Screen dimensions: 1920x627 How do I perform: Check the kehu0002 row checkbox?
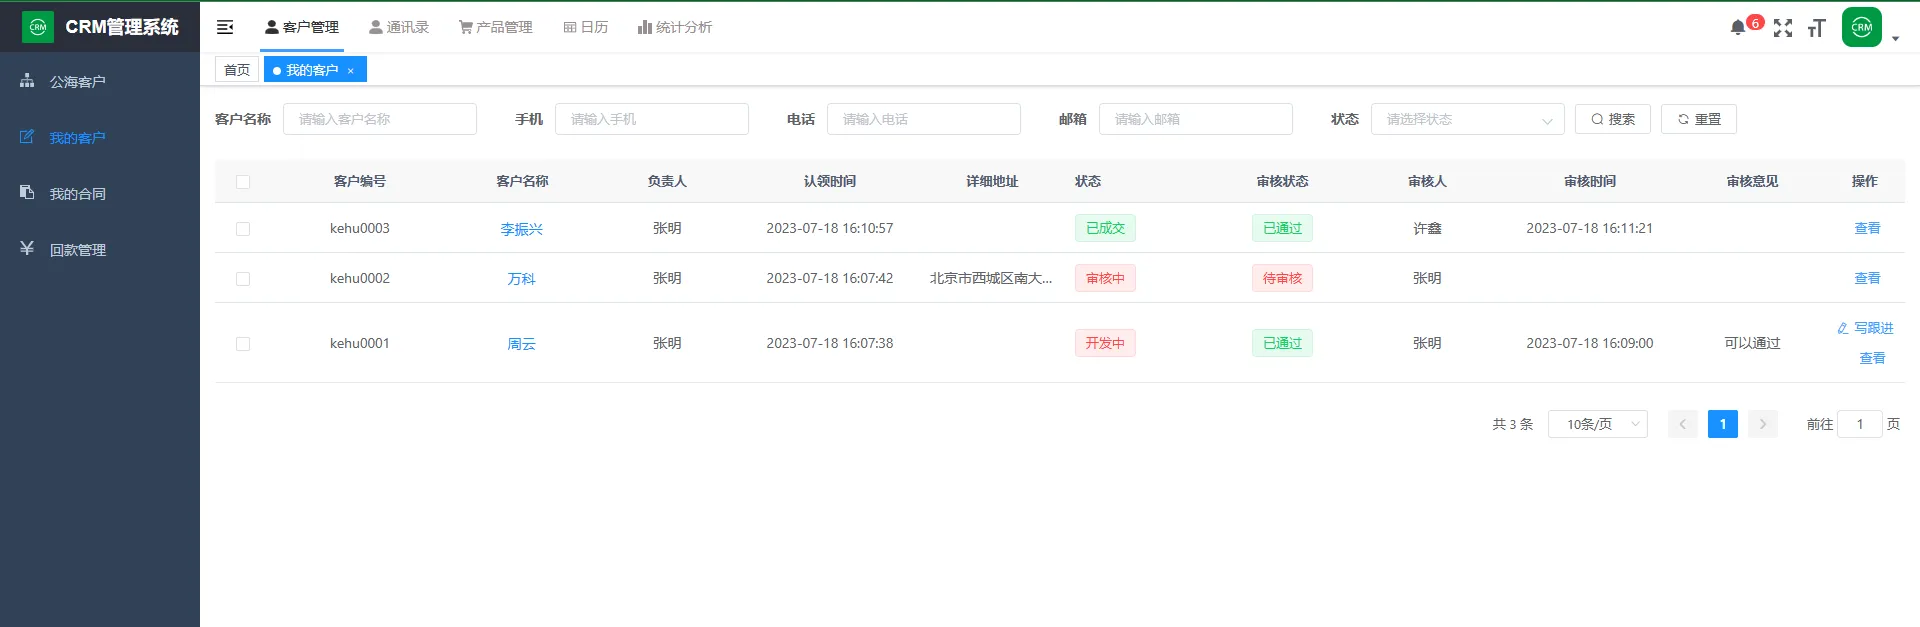(243, 279)
